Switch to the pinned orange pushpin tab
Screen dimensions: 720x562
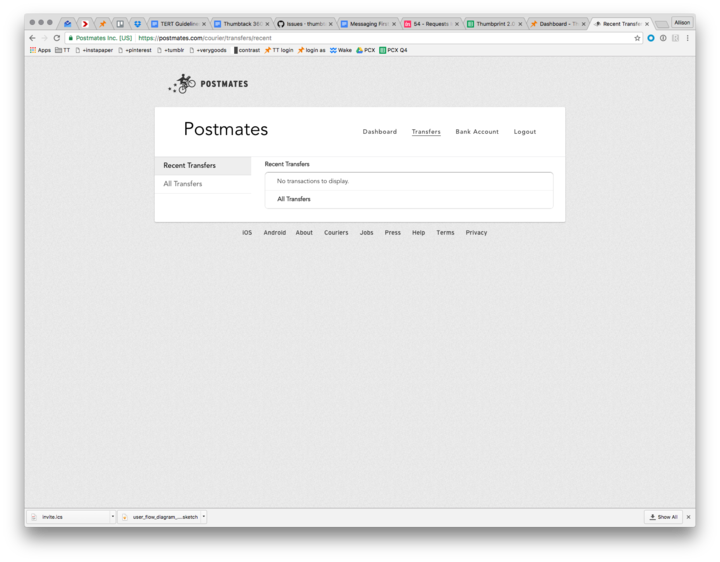click(102, 24)
